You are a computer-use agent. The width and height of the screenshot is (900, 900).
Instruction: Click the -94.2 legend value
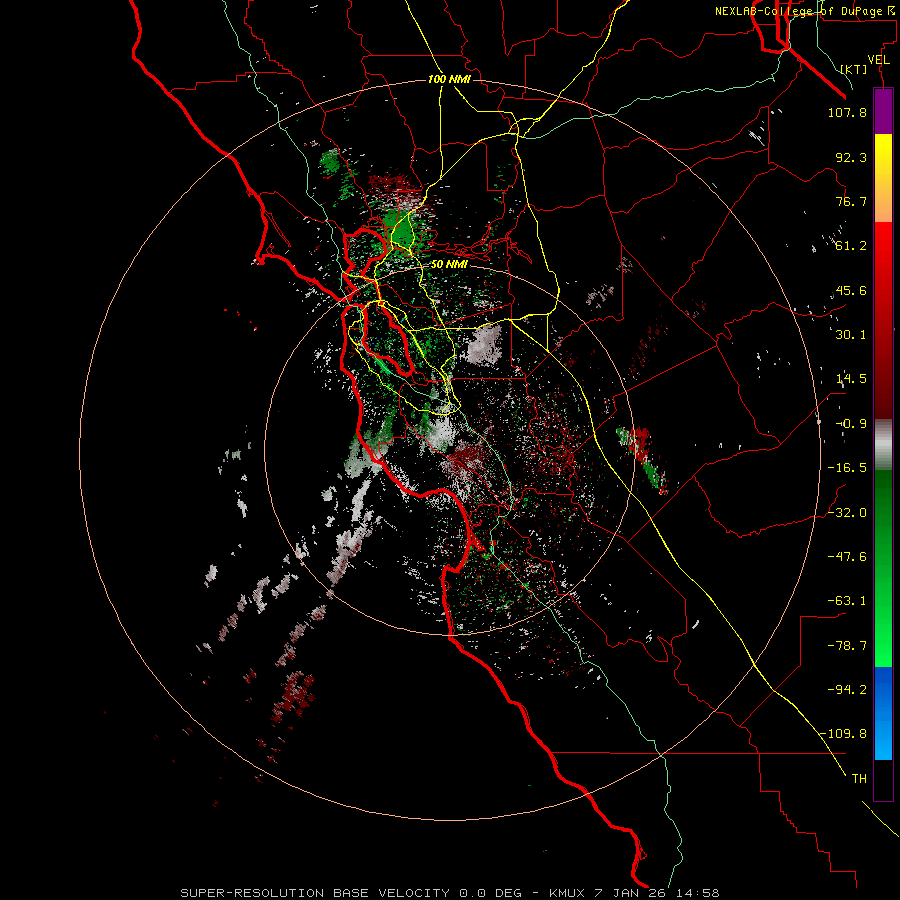847,690
